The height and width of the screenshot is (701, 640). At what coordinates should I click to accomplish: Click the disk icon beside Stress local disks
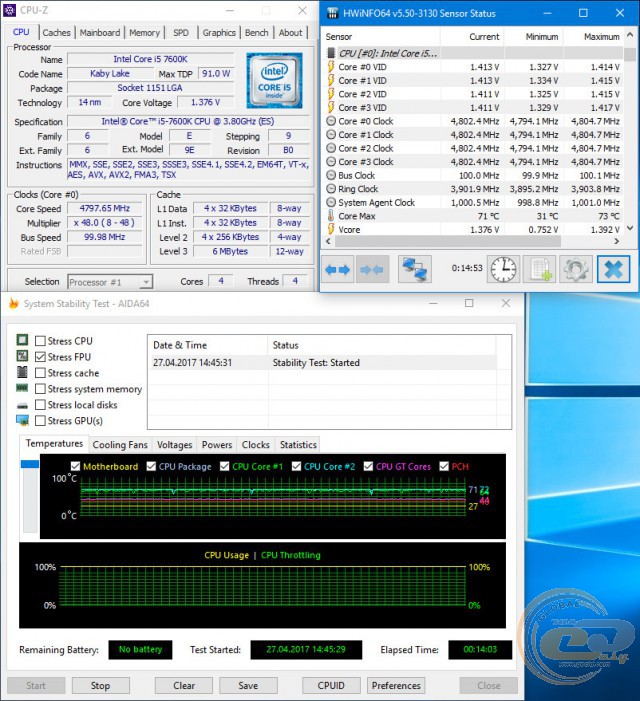click(22, 405)
